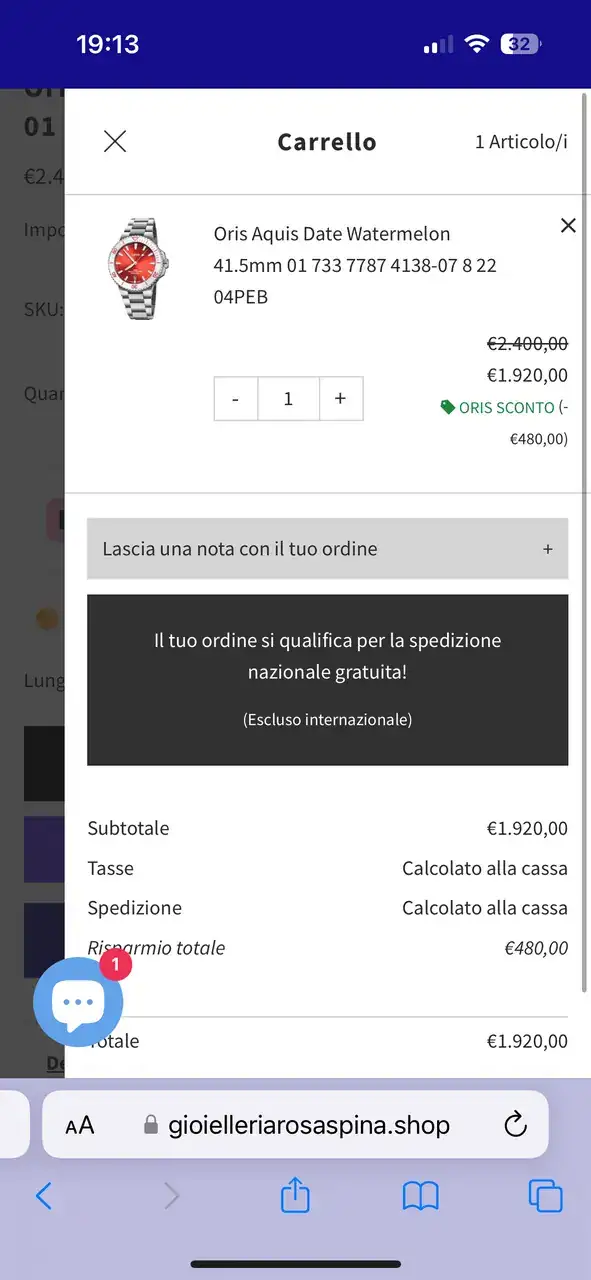
Task: Decrease quantity with minus button
Action: [236, 399]
